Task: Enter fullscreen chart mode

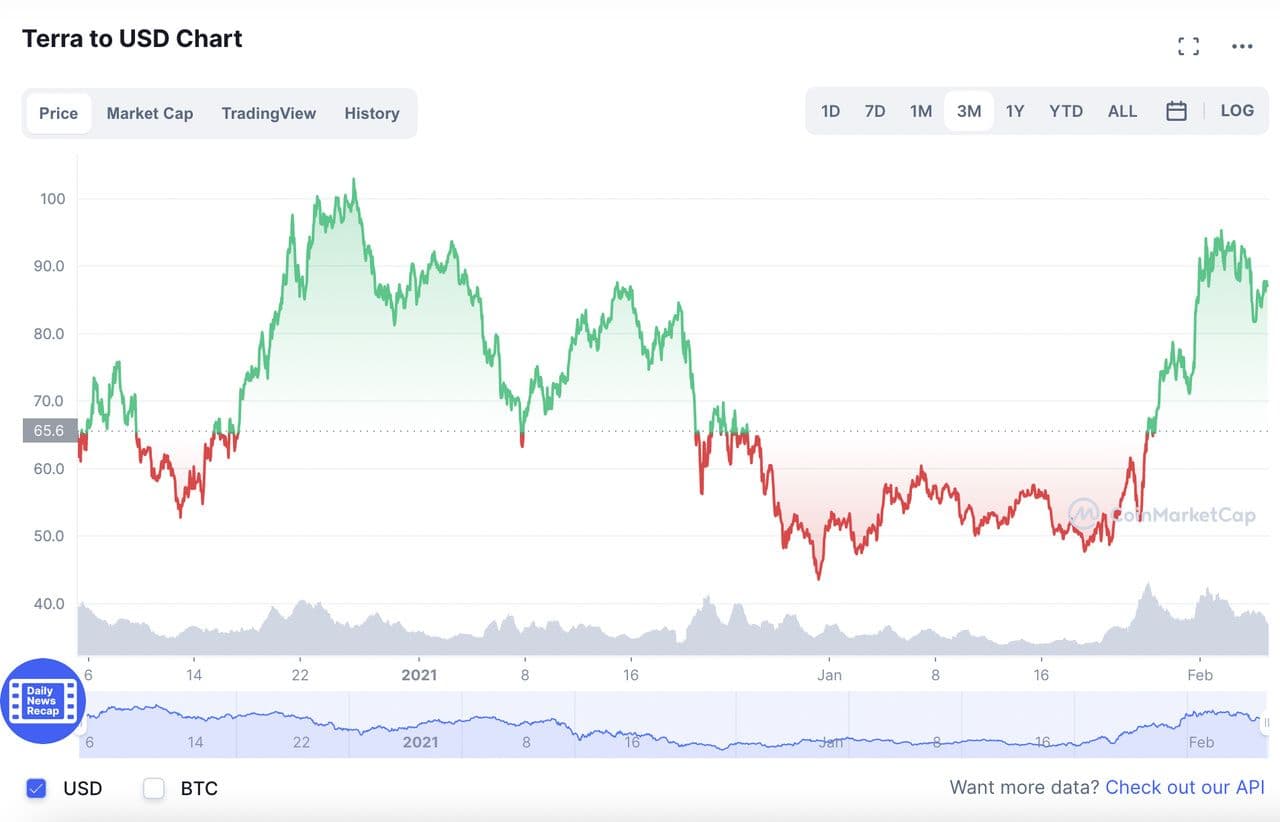Action: click(x=1188, y=46)
